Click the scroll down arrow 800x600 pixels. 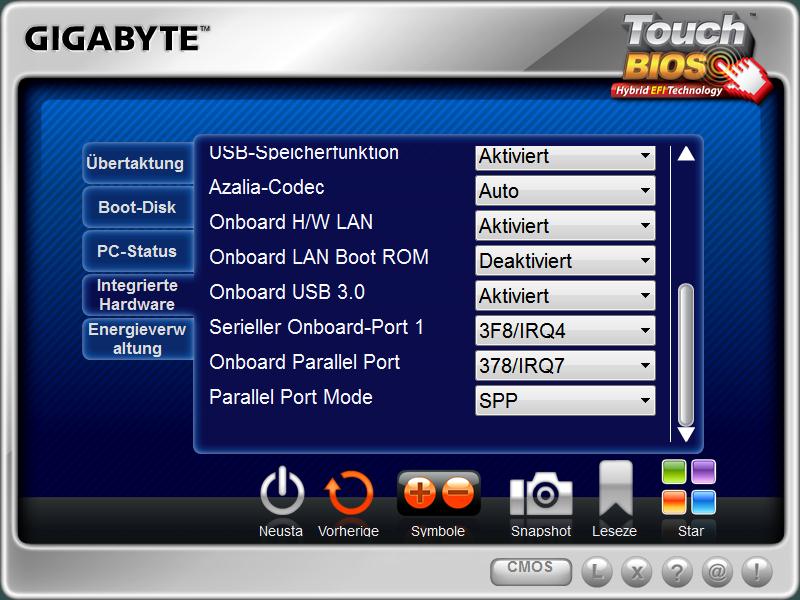[686, 434]
